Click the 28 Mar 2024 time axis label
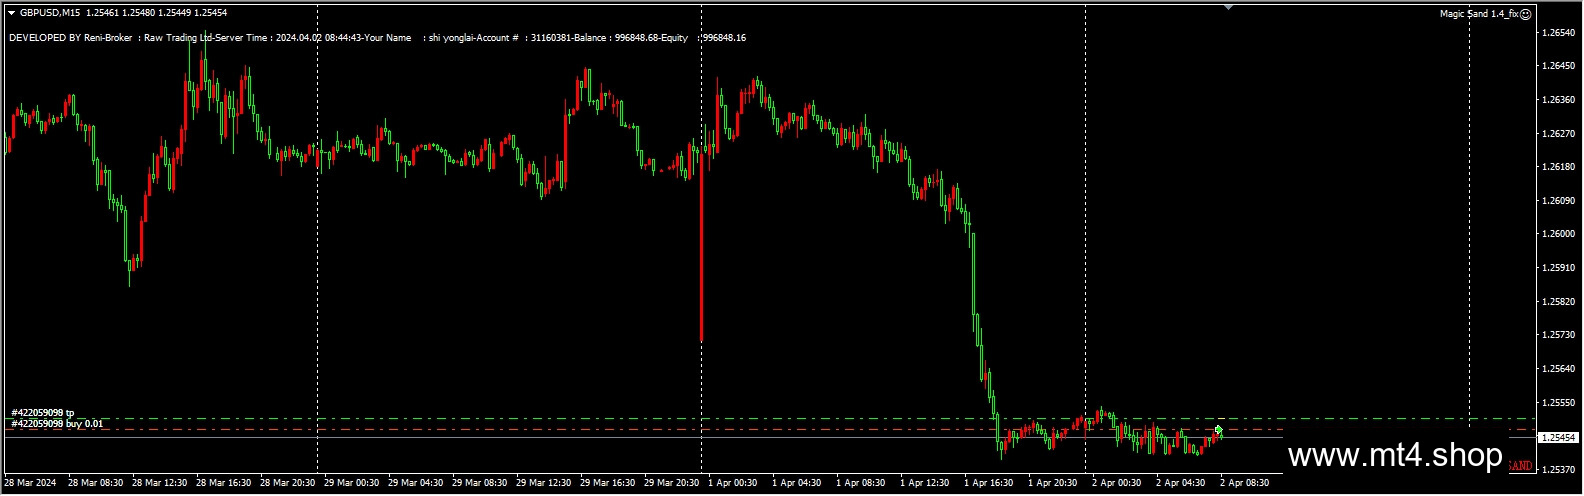The image size is (1584, 496). tap(30, 483)
